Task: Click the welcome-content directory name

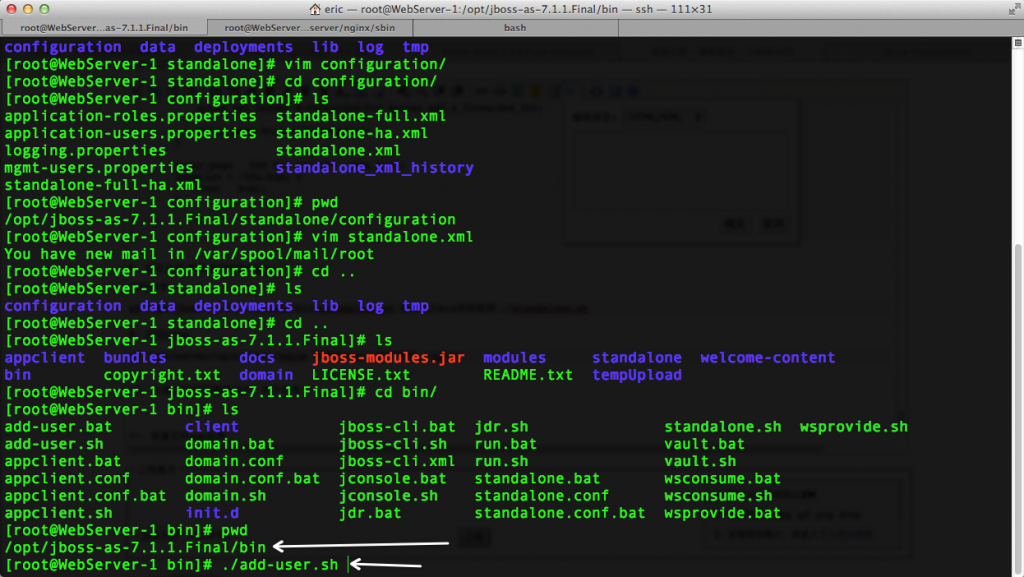Action: [x=767, y=358]
